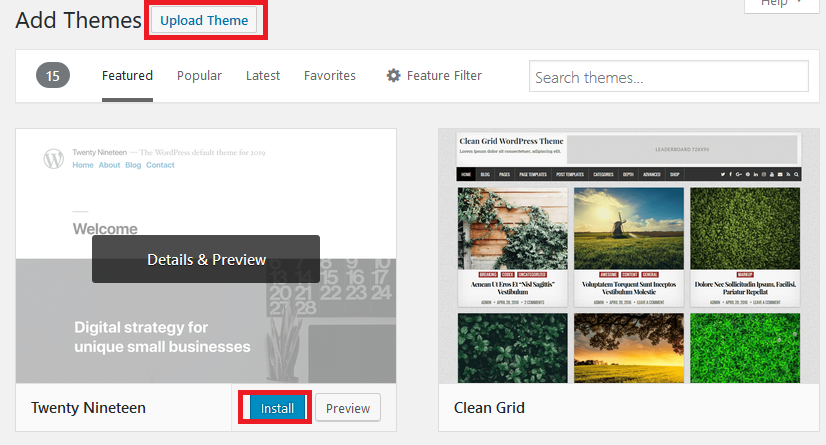The width and height of the screenshot is (826, 445).
Task: Open the Help dropdown tab
Action: coord(781,4)
